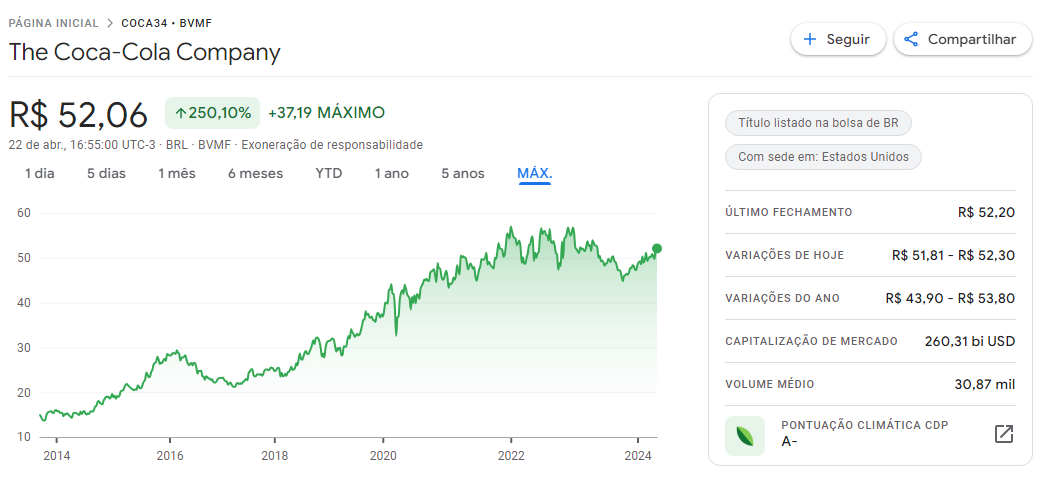Switch to the YTD range tab
The width and height of the screenshot is (1046, 477).
(329, 174)
